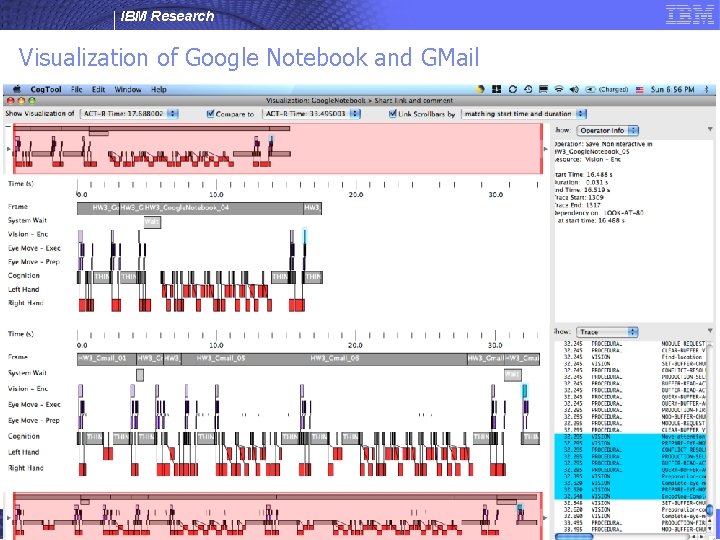Image resolution: width=720 pixels, height=540 pixels.
Task: Open the Apple menu
Action: 17,89
